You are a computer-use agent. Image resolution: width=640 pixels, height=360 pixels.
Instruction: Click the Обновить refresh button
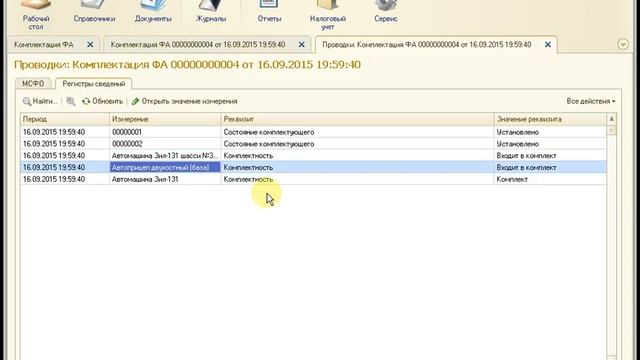102,101
